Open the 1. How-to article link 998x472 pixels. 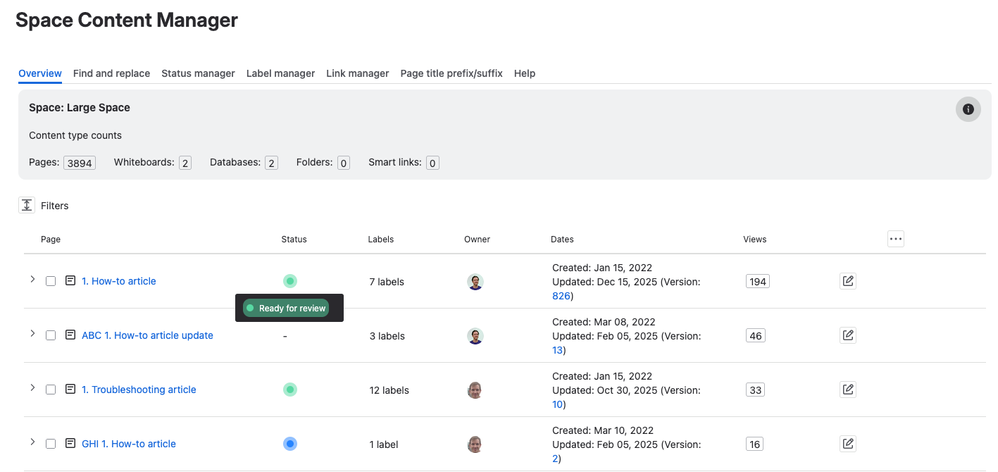118,281
